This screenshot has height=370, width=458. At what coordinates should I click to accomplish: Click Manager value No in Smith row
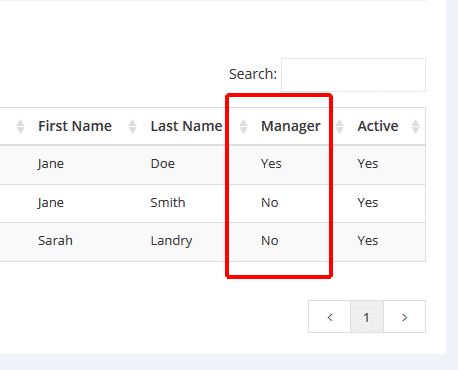click(x=270, y=203)
